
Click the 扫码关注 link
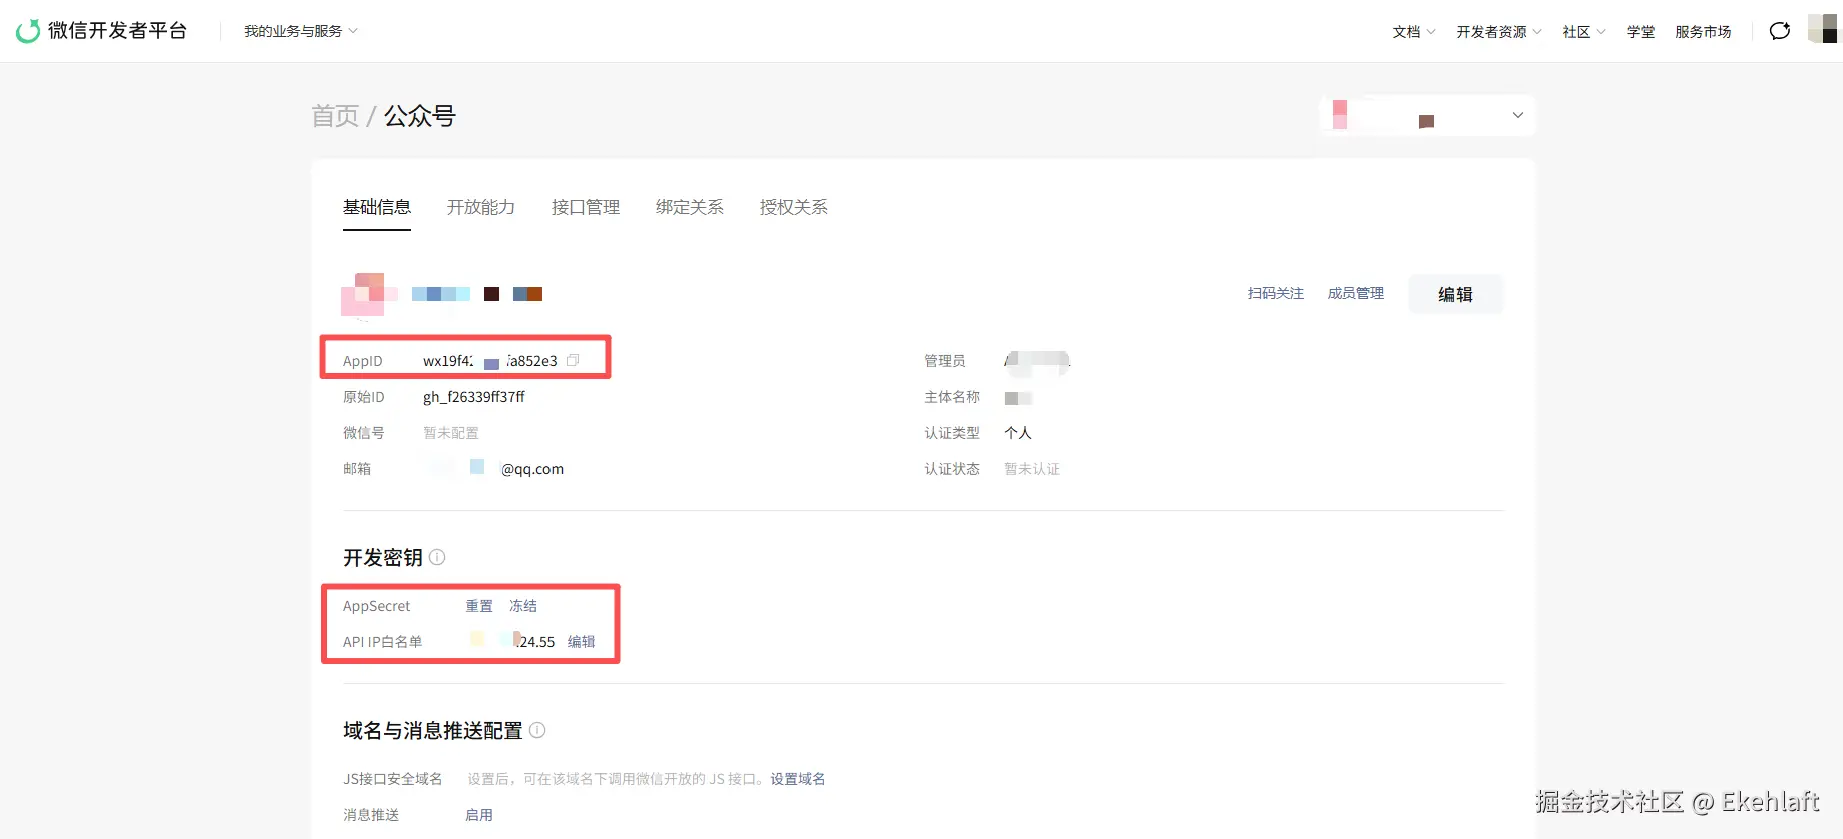click(x=1276, y=293)
